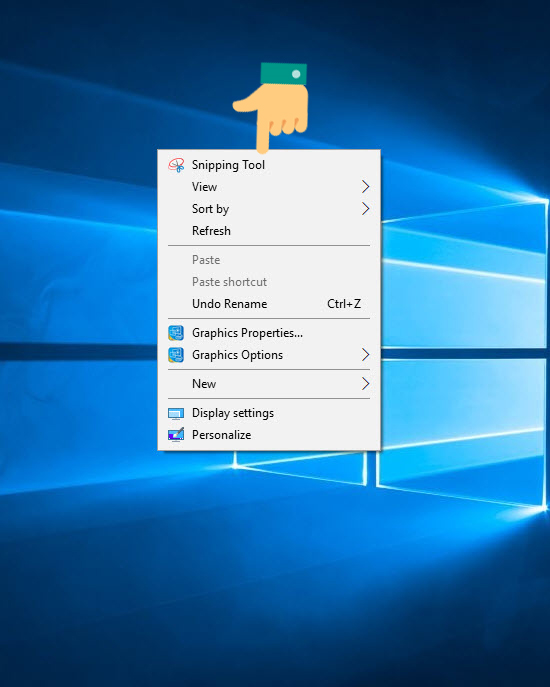Click the Graphics Properties icon
This screenshot has width=550, height=687.
pos(176,333)
